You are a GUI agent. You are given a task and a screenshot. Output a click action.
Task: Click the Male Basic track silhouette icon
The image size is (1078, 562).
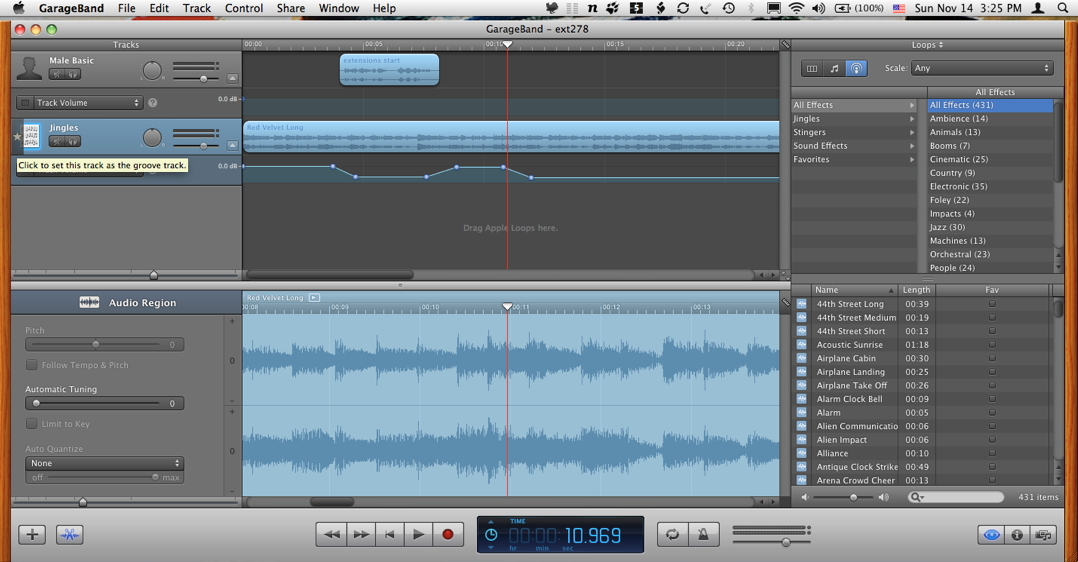pyautogui.click(x=29, y=68)
